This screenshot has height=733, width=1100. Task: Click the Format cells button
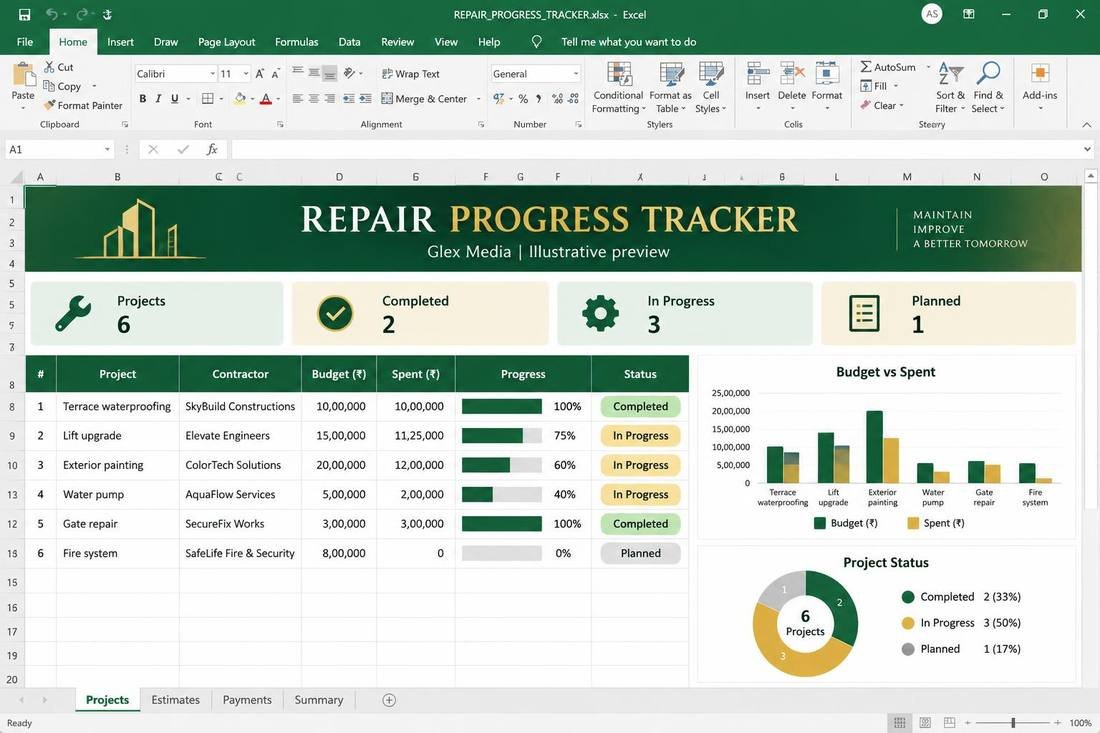click(826, 86)
